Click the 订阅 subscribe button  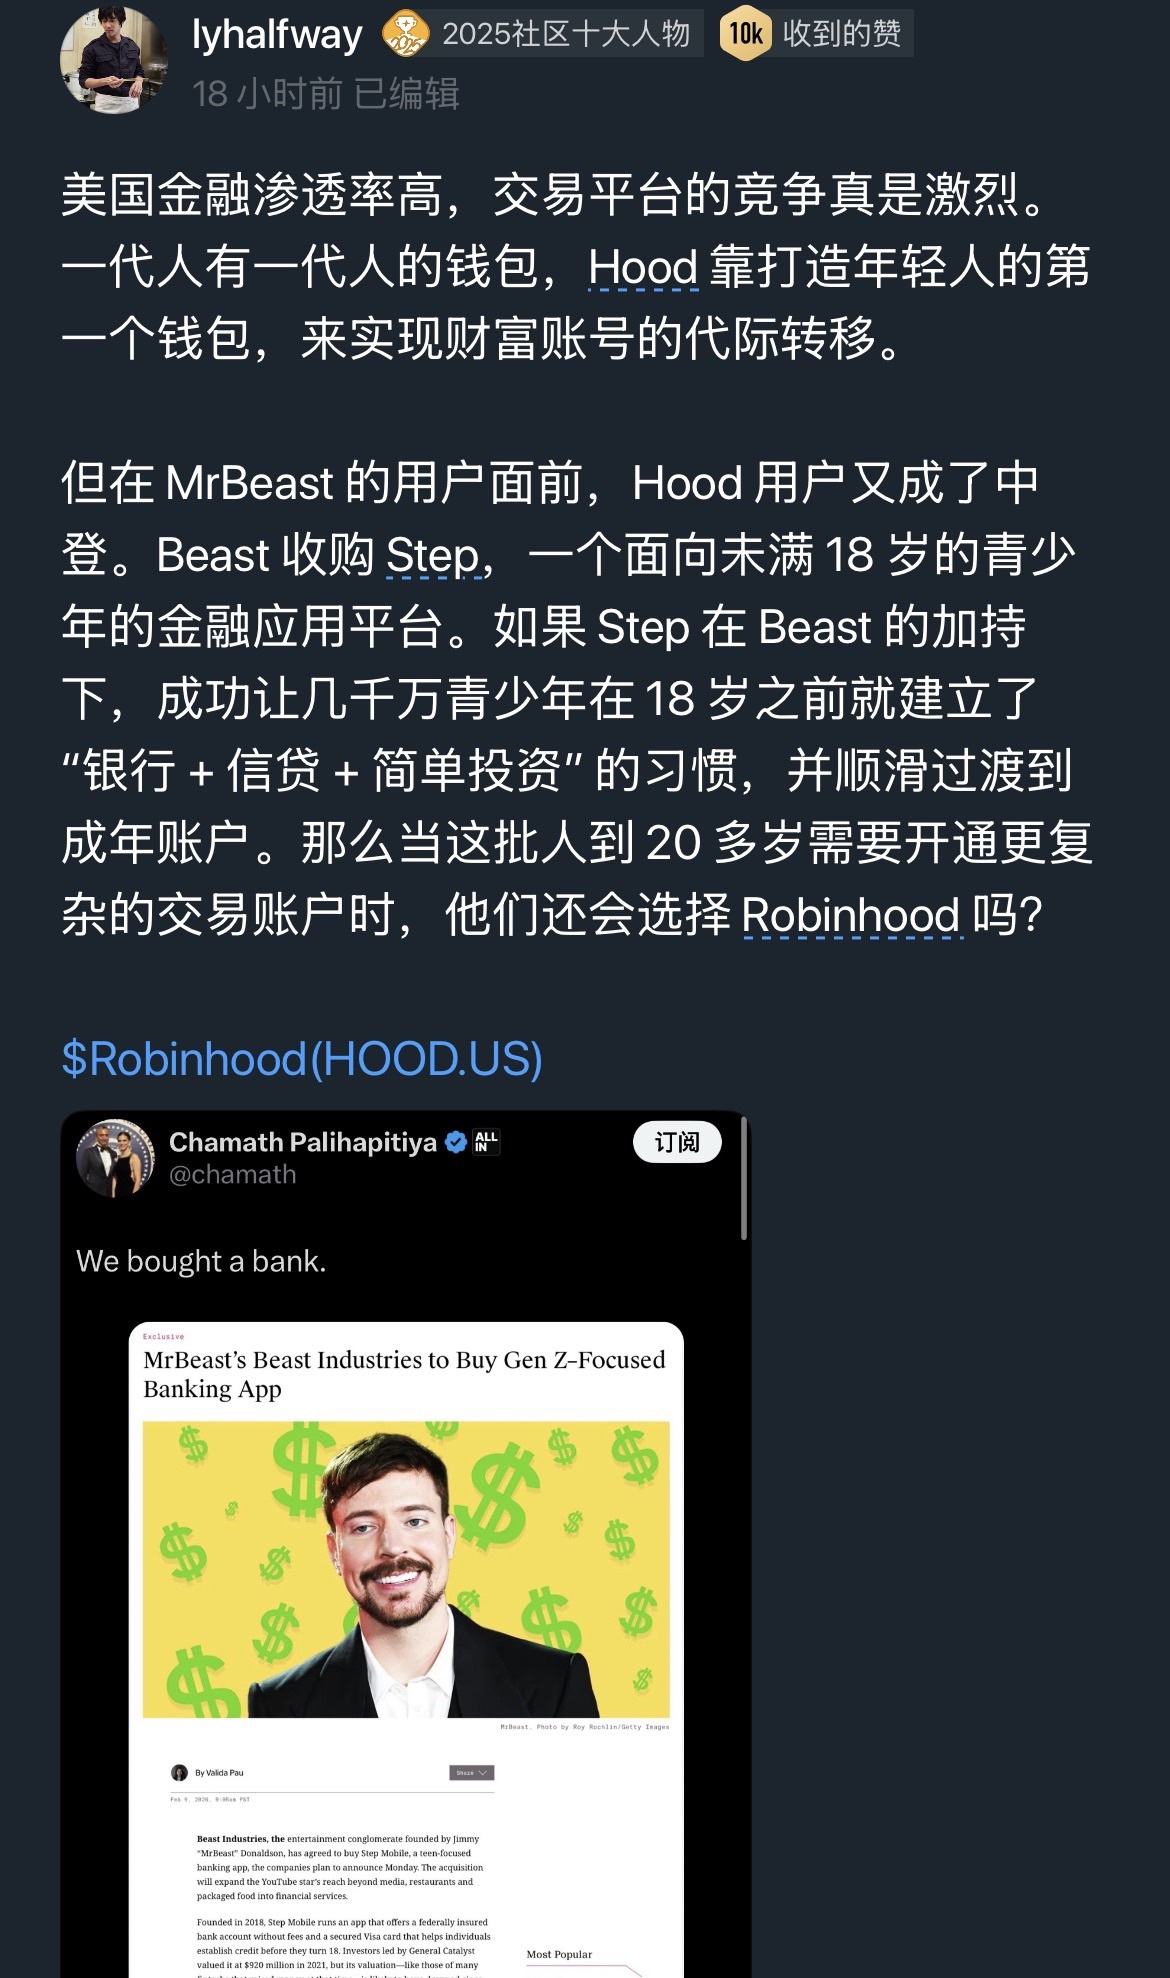click(677, 1142)
